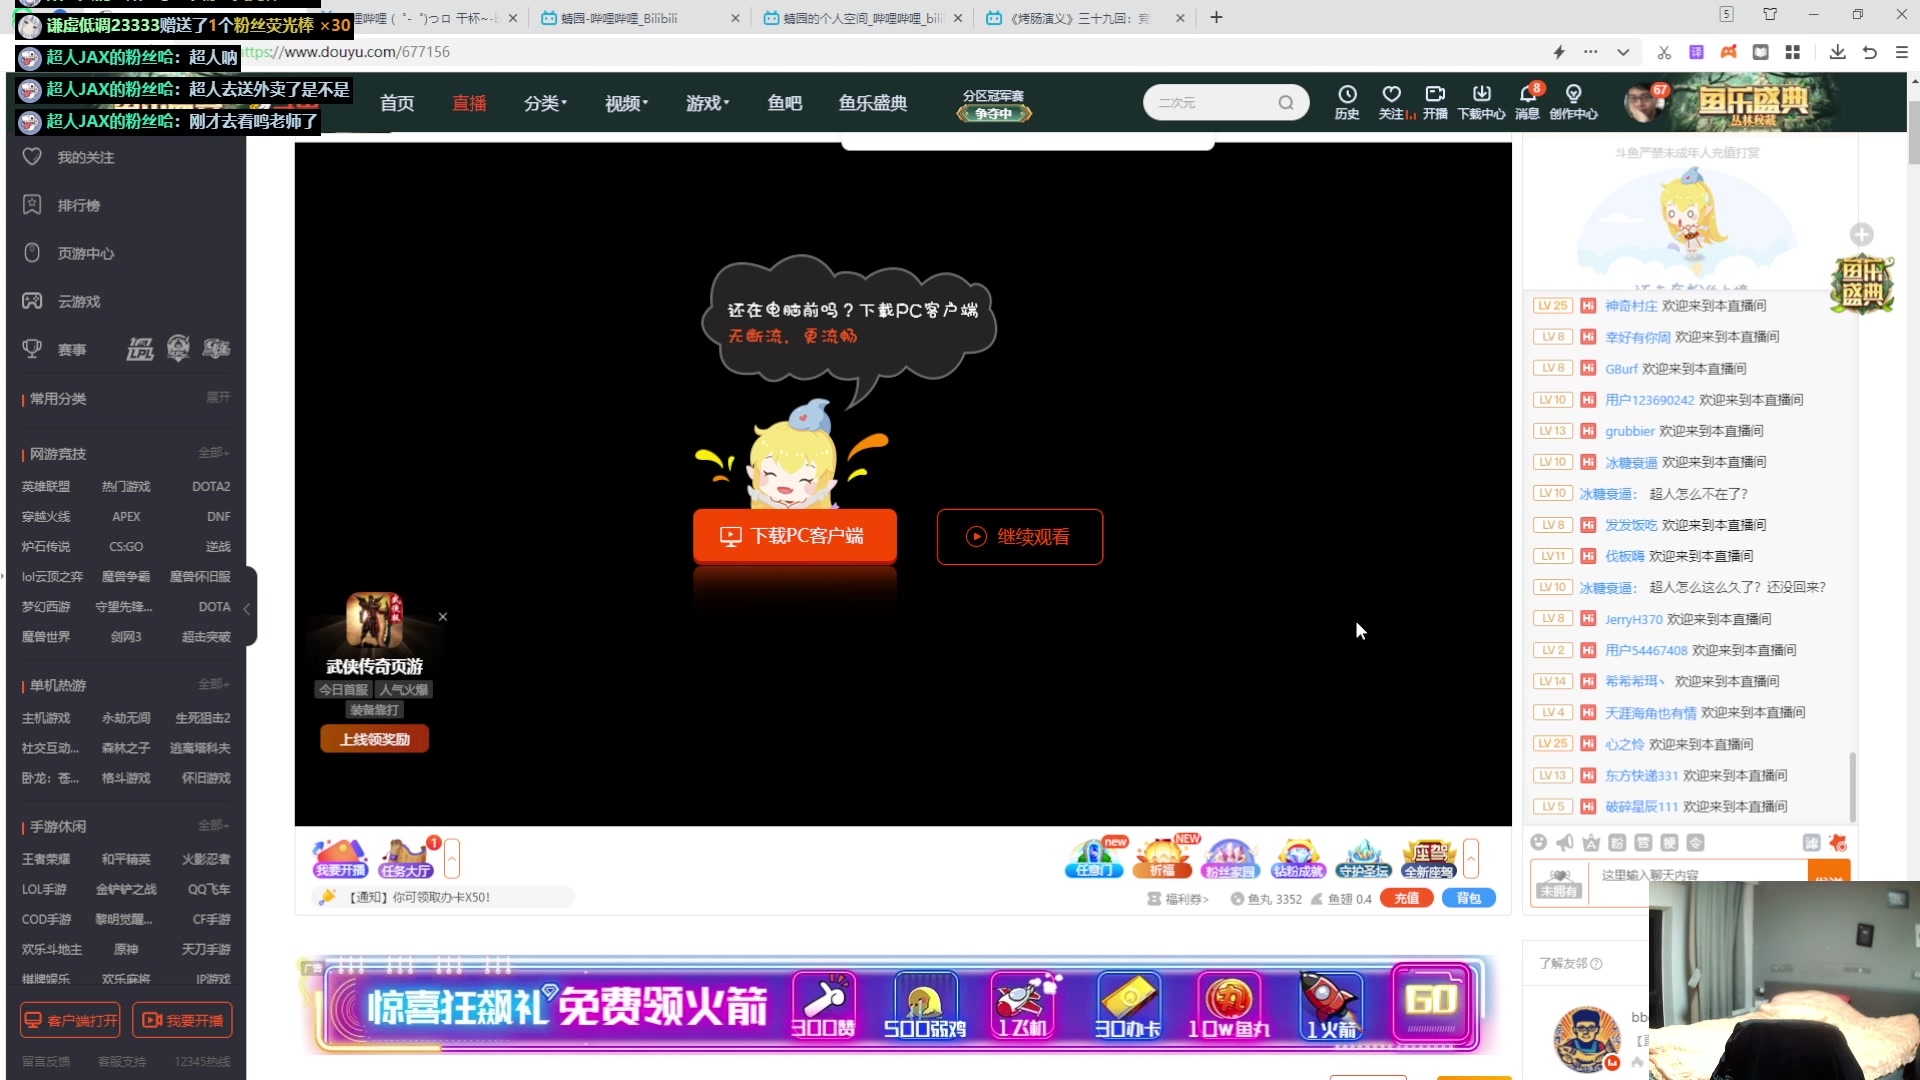Viewport: 1920px width, 1080px height.
Task: Select 直播 in the navigation bar
Action: point(469,103)
